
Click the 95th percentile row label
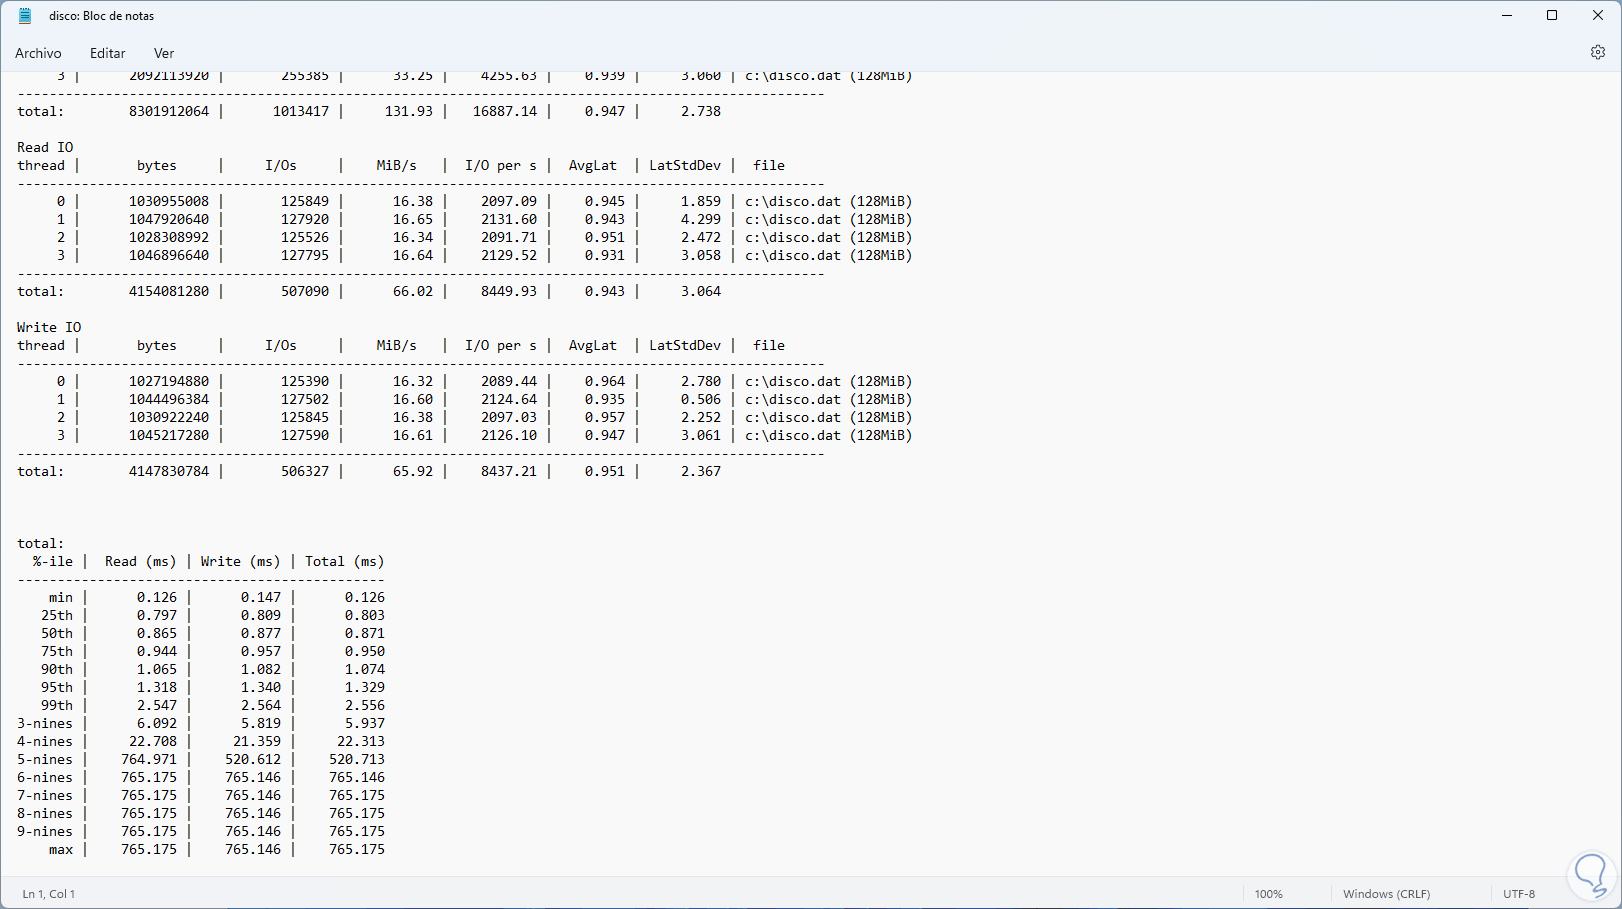tap(57, 687)
